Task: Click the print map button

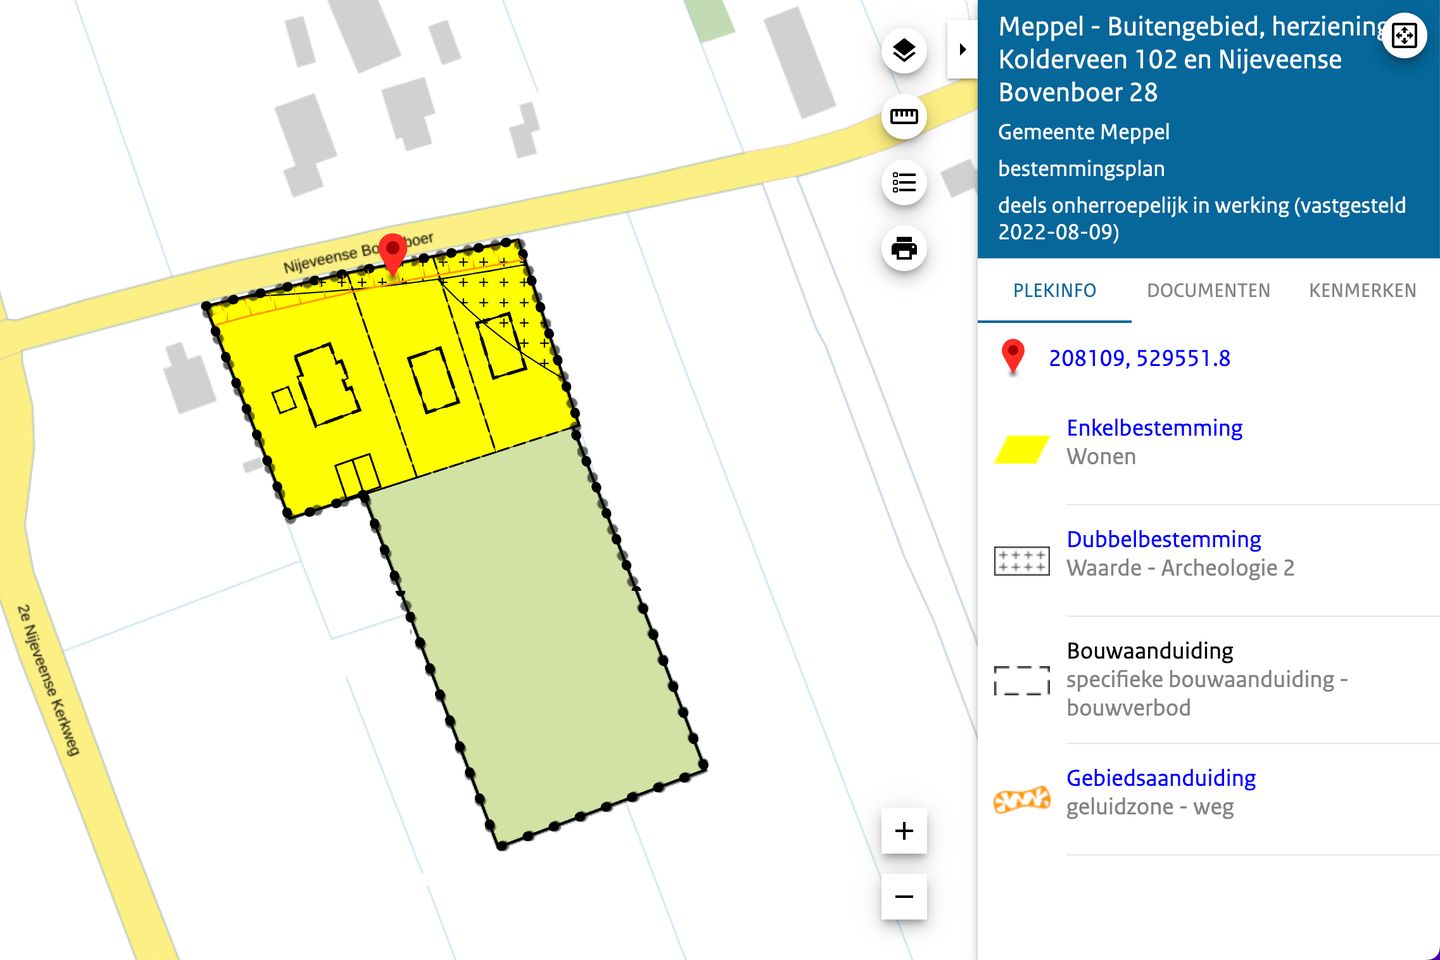Action: [904, 249]
